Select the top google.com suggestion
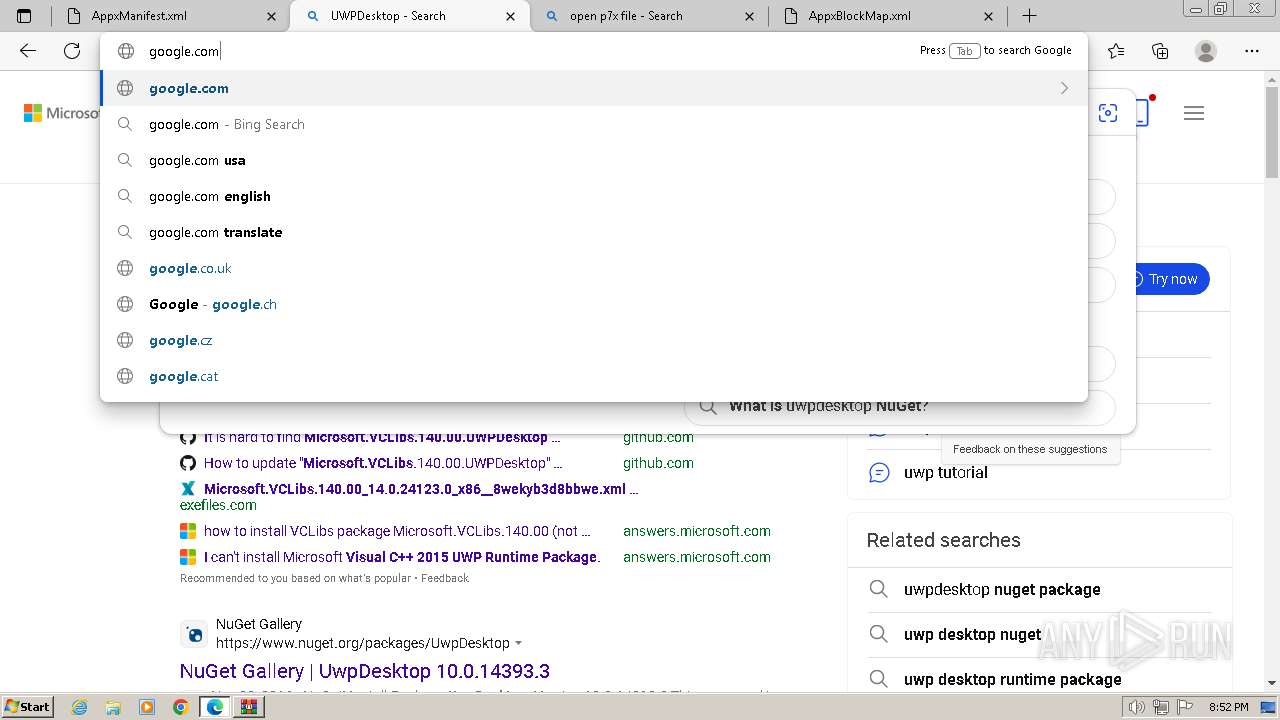 click(x=594, y=88)
